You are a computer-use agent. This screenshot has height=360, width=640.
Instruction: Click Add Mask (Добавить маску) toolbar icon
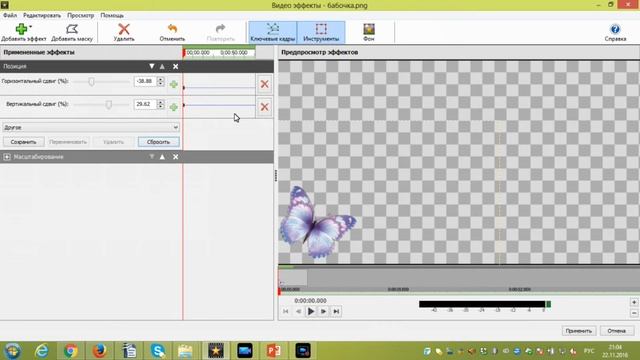(72, 32)
